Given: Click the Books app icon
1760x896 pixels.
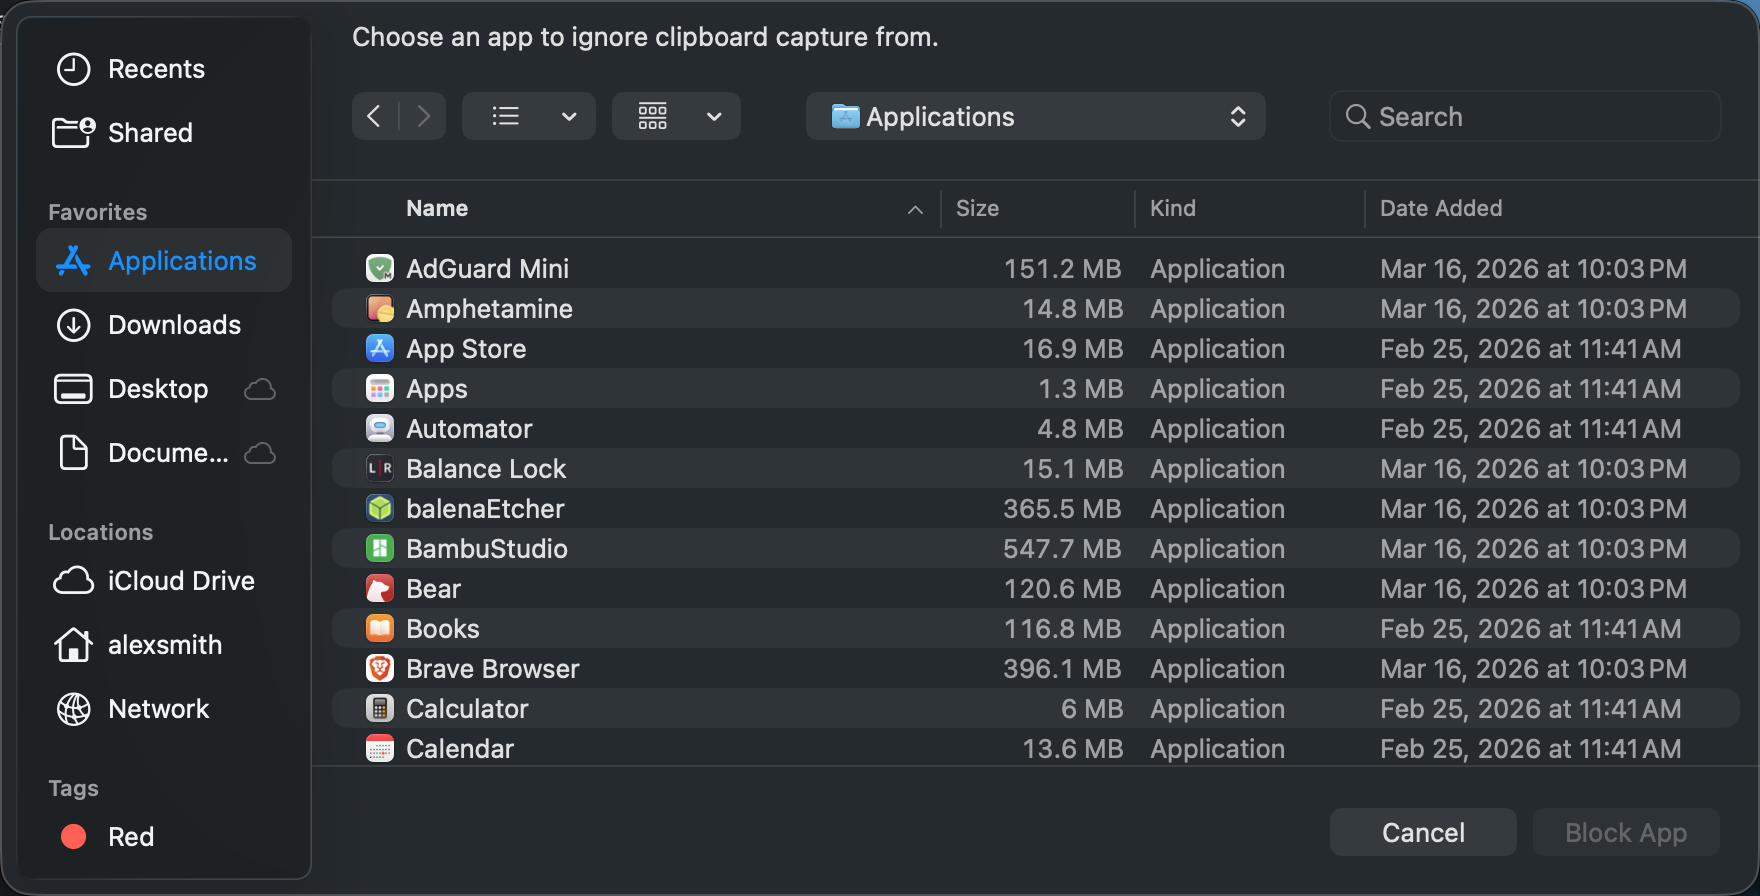Looking at the screenshot, I should pyautogui.click(x=380, y=628).
